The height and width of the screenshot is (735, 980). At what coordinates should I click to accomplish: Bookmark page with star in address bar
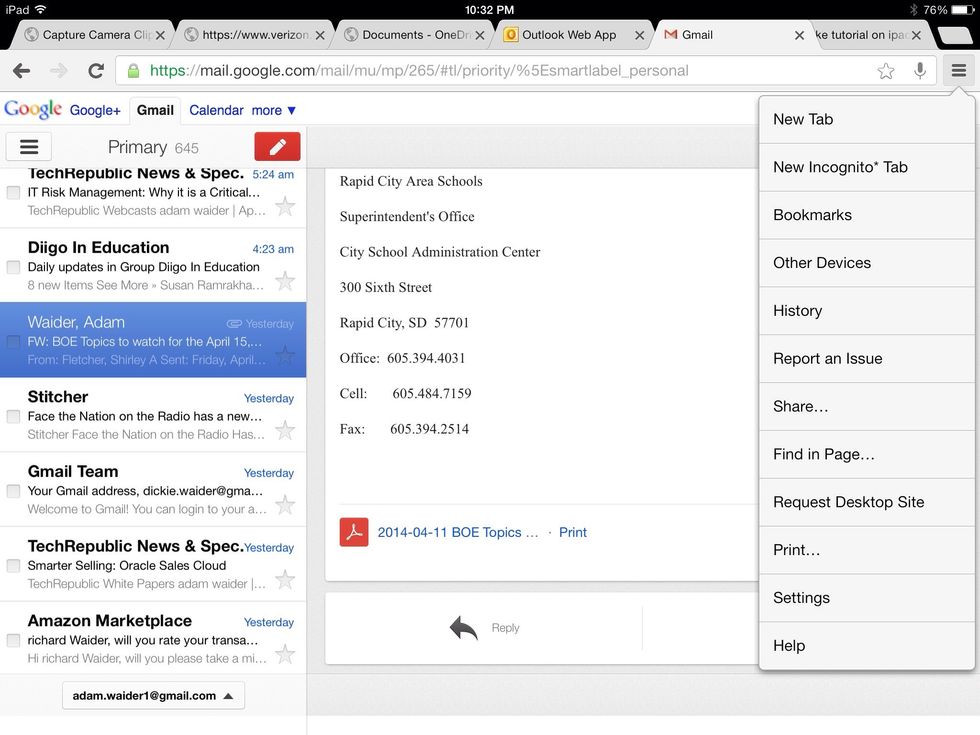pyautogui.click(x=885, y=71)
